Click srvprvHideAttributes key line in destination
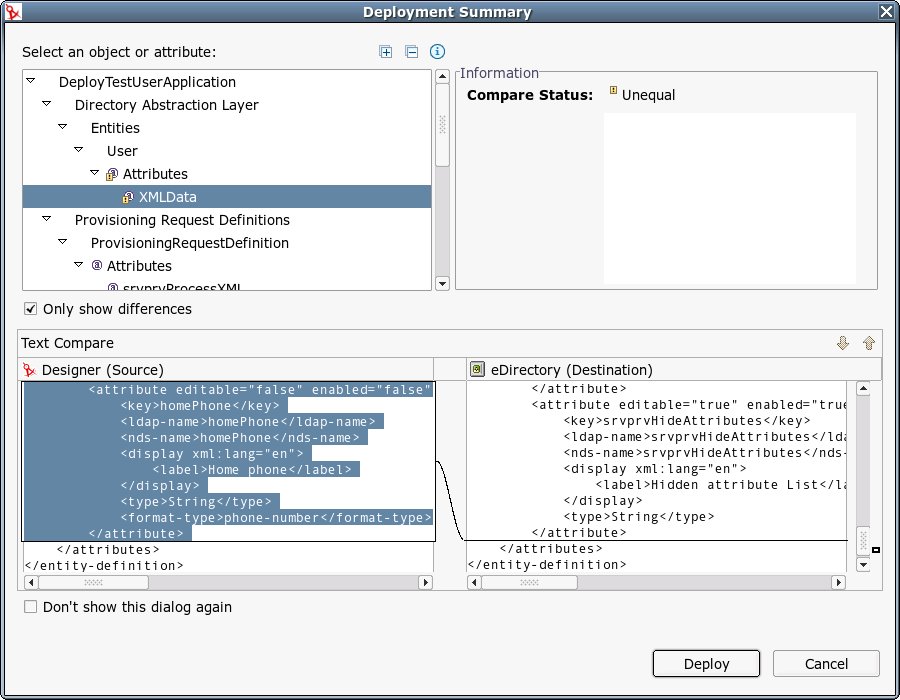The image size is (900, 700). (686, 421)
